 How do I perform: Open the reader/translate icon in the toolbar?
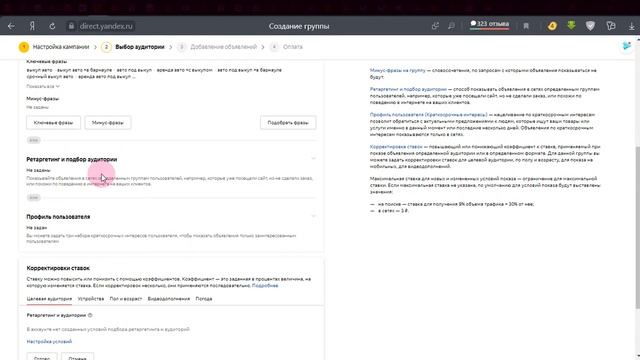(451, 26)
